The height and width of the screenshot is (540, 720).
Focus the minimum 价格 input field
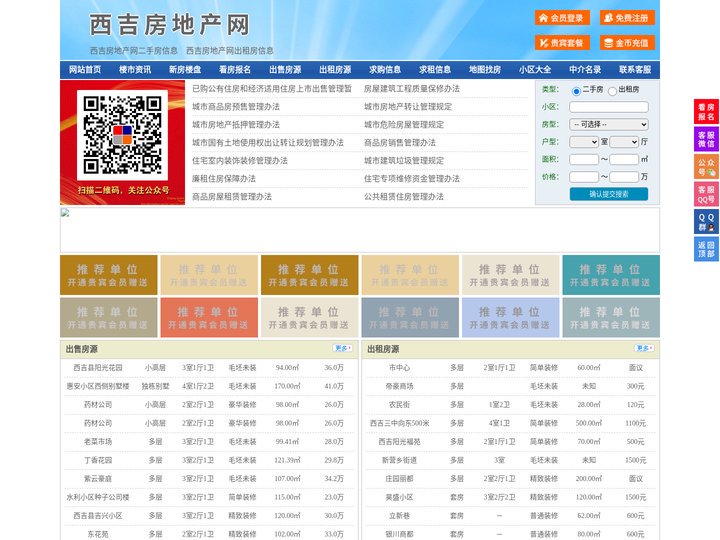click(584, 177)
